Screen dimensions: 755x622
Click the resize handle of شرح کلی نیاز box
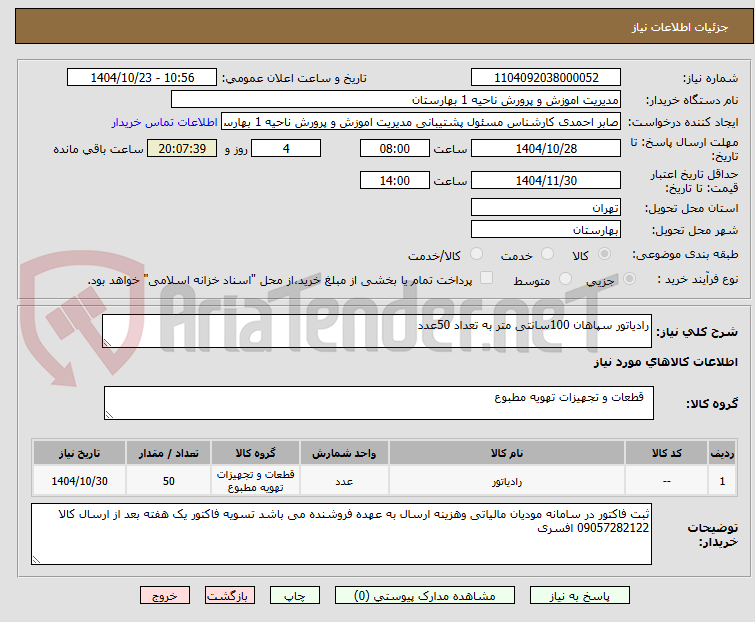pyautogui.click(x=107, y=343)
